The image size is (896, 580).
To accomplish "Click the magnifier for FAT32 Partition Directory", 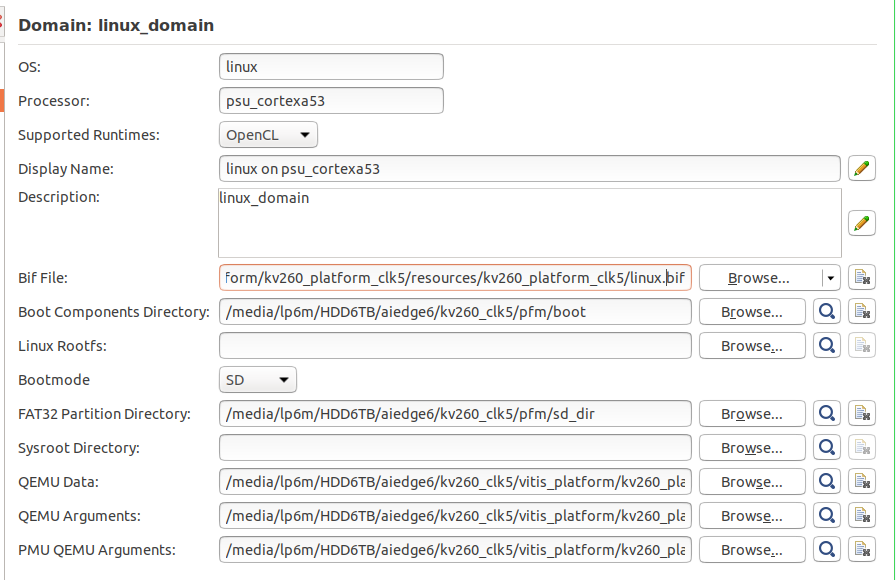I will [x=827, y=414].
